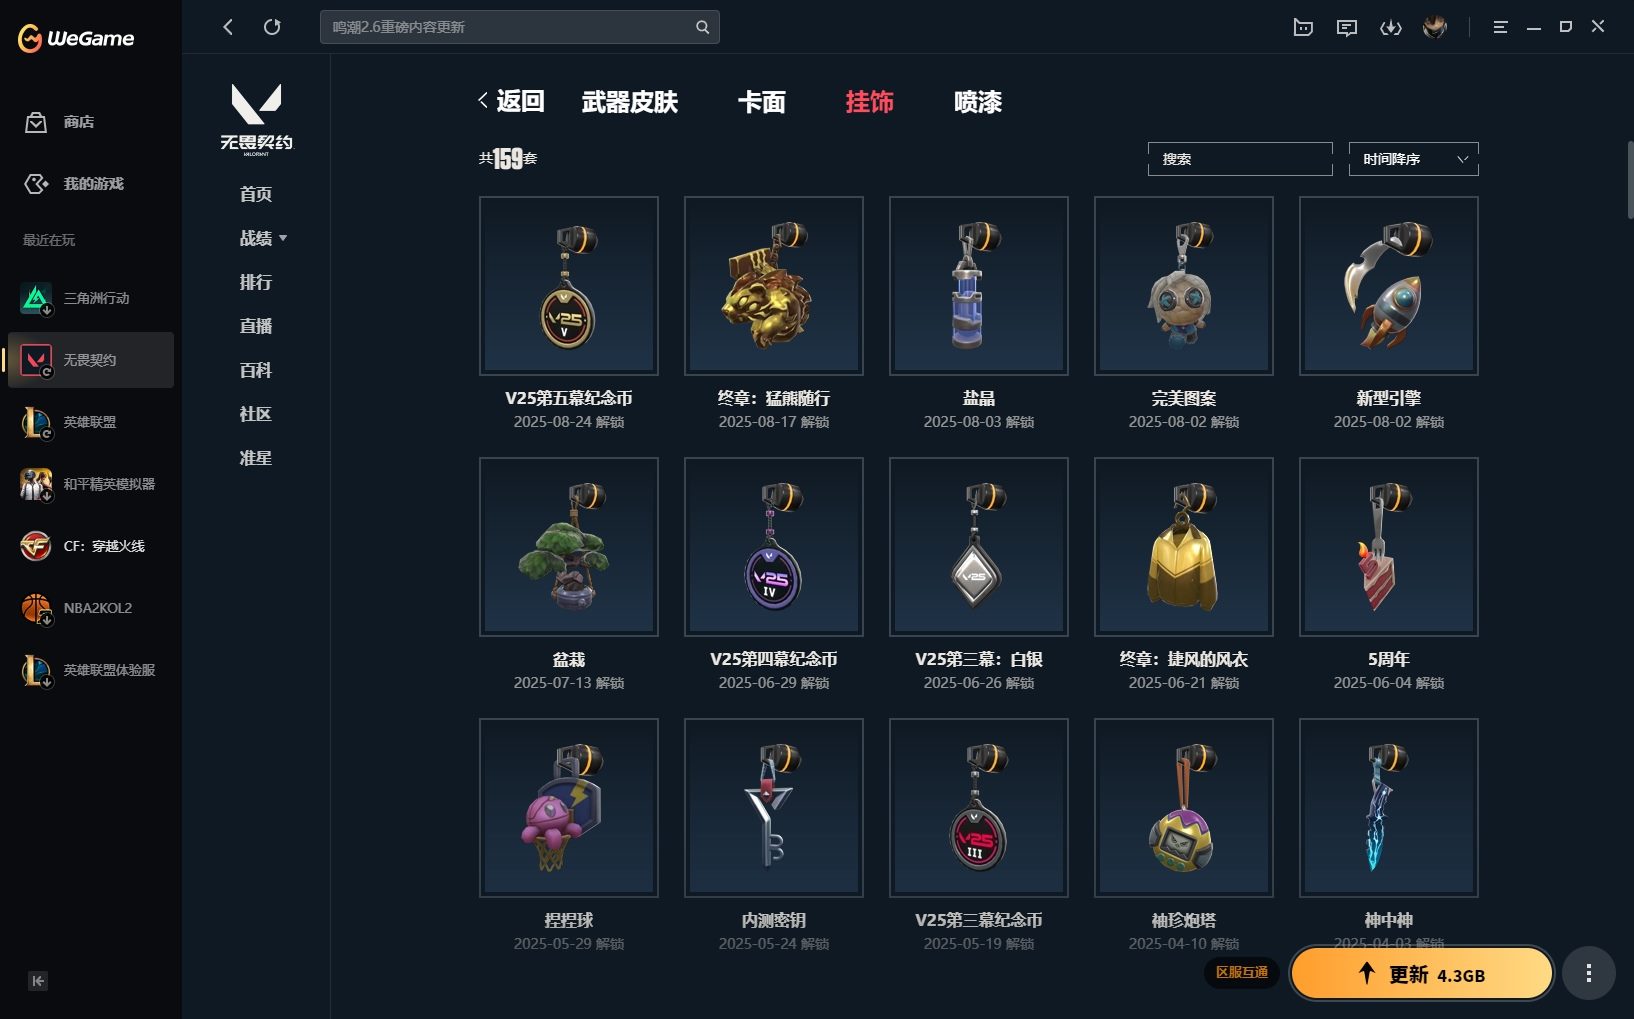This screenshot has height=1019, width=1634.
Task: Switch to the 武器皮肤 tab
Action: [630, 102]
